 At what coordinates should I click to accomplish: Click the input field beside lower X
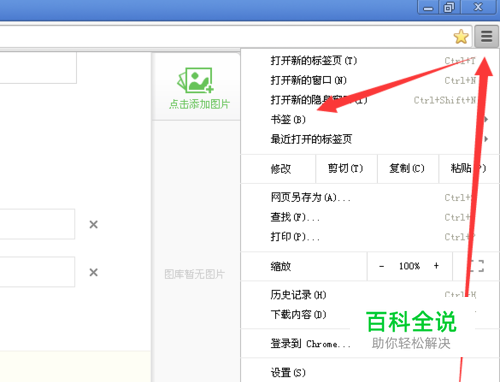(37, 272)
